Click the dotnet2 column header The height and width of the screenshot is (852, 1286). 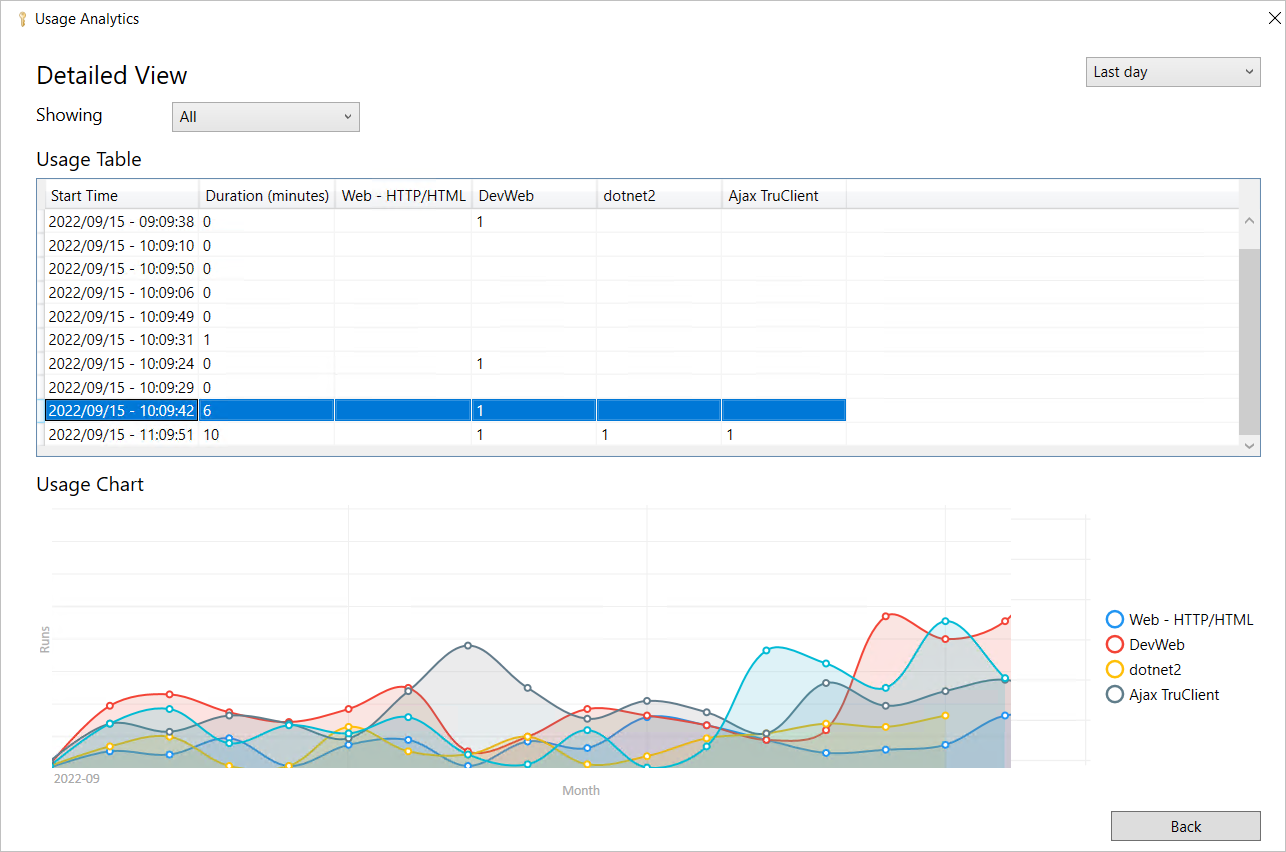(x=658, y=196)
